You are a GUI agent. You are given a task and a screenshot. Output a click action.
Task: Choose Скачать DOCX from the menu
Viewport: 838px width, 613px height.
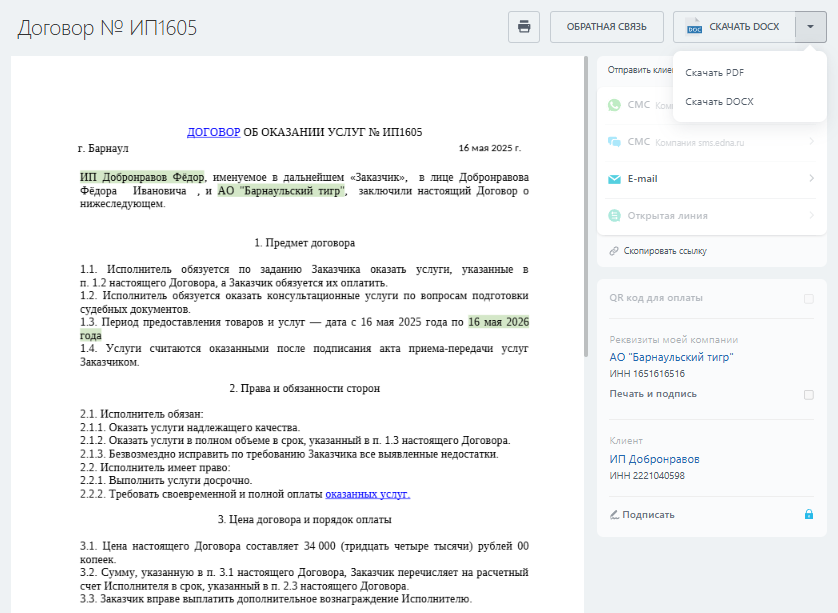719,102
